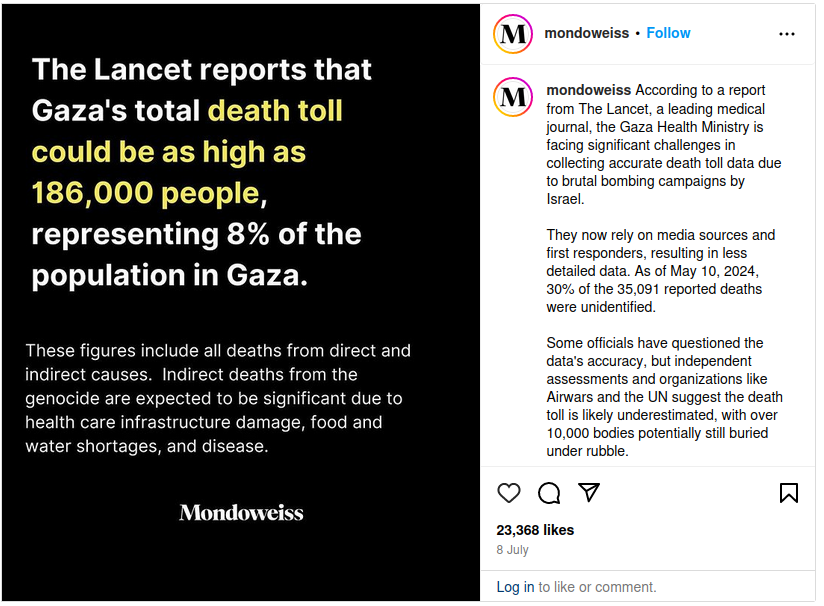This screenshot has width=824, height=606.
Task: Follow the mondoweiss account
Action: point(668,33)
